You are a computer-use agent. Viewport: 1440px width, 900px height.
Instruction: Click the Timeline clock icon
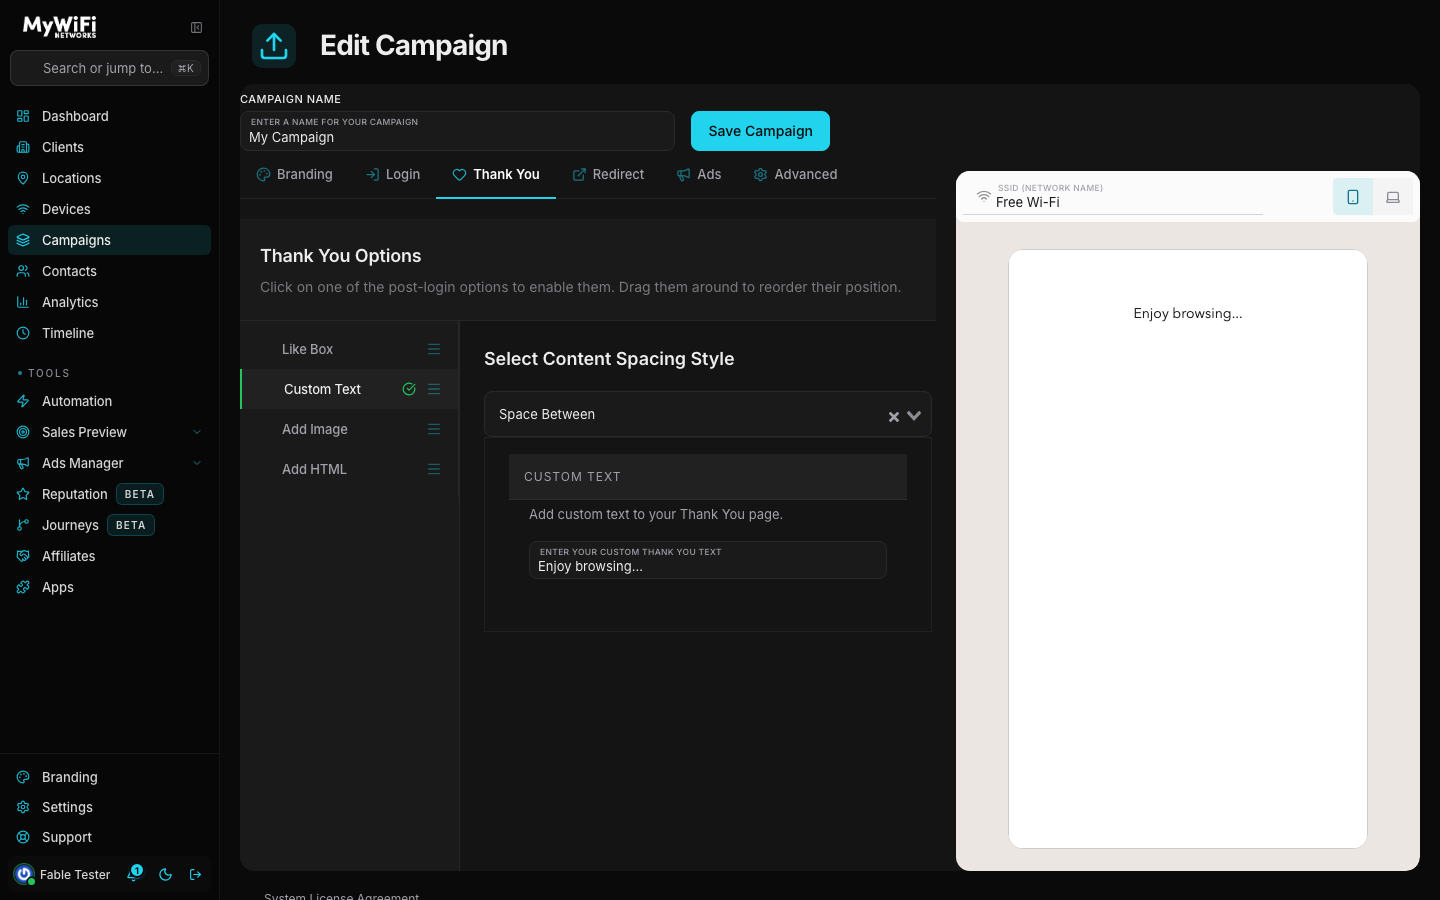[23, 333]
